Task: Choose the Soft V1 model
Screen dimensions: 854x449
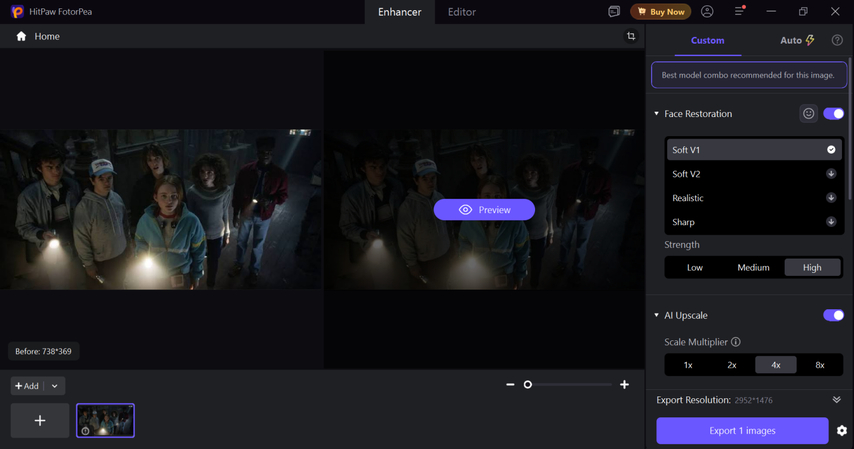Action: coord(754,149)
